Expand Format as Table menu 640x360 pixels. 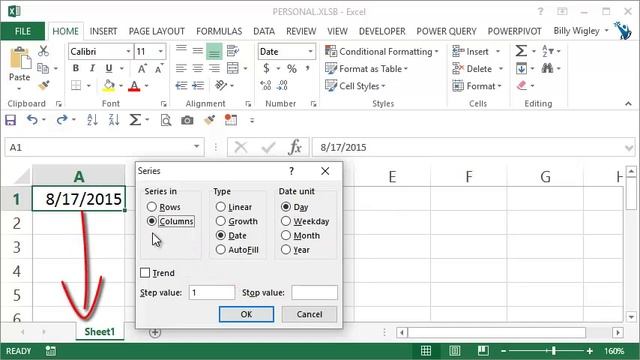click(x=406, y=69)
